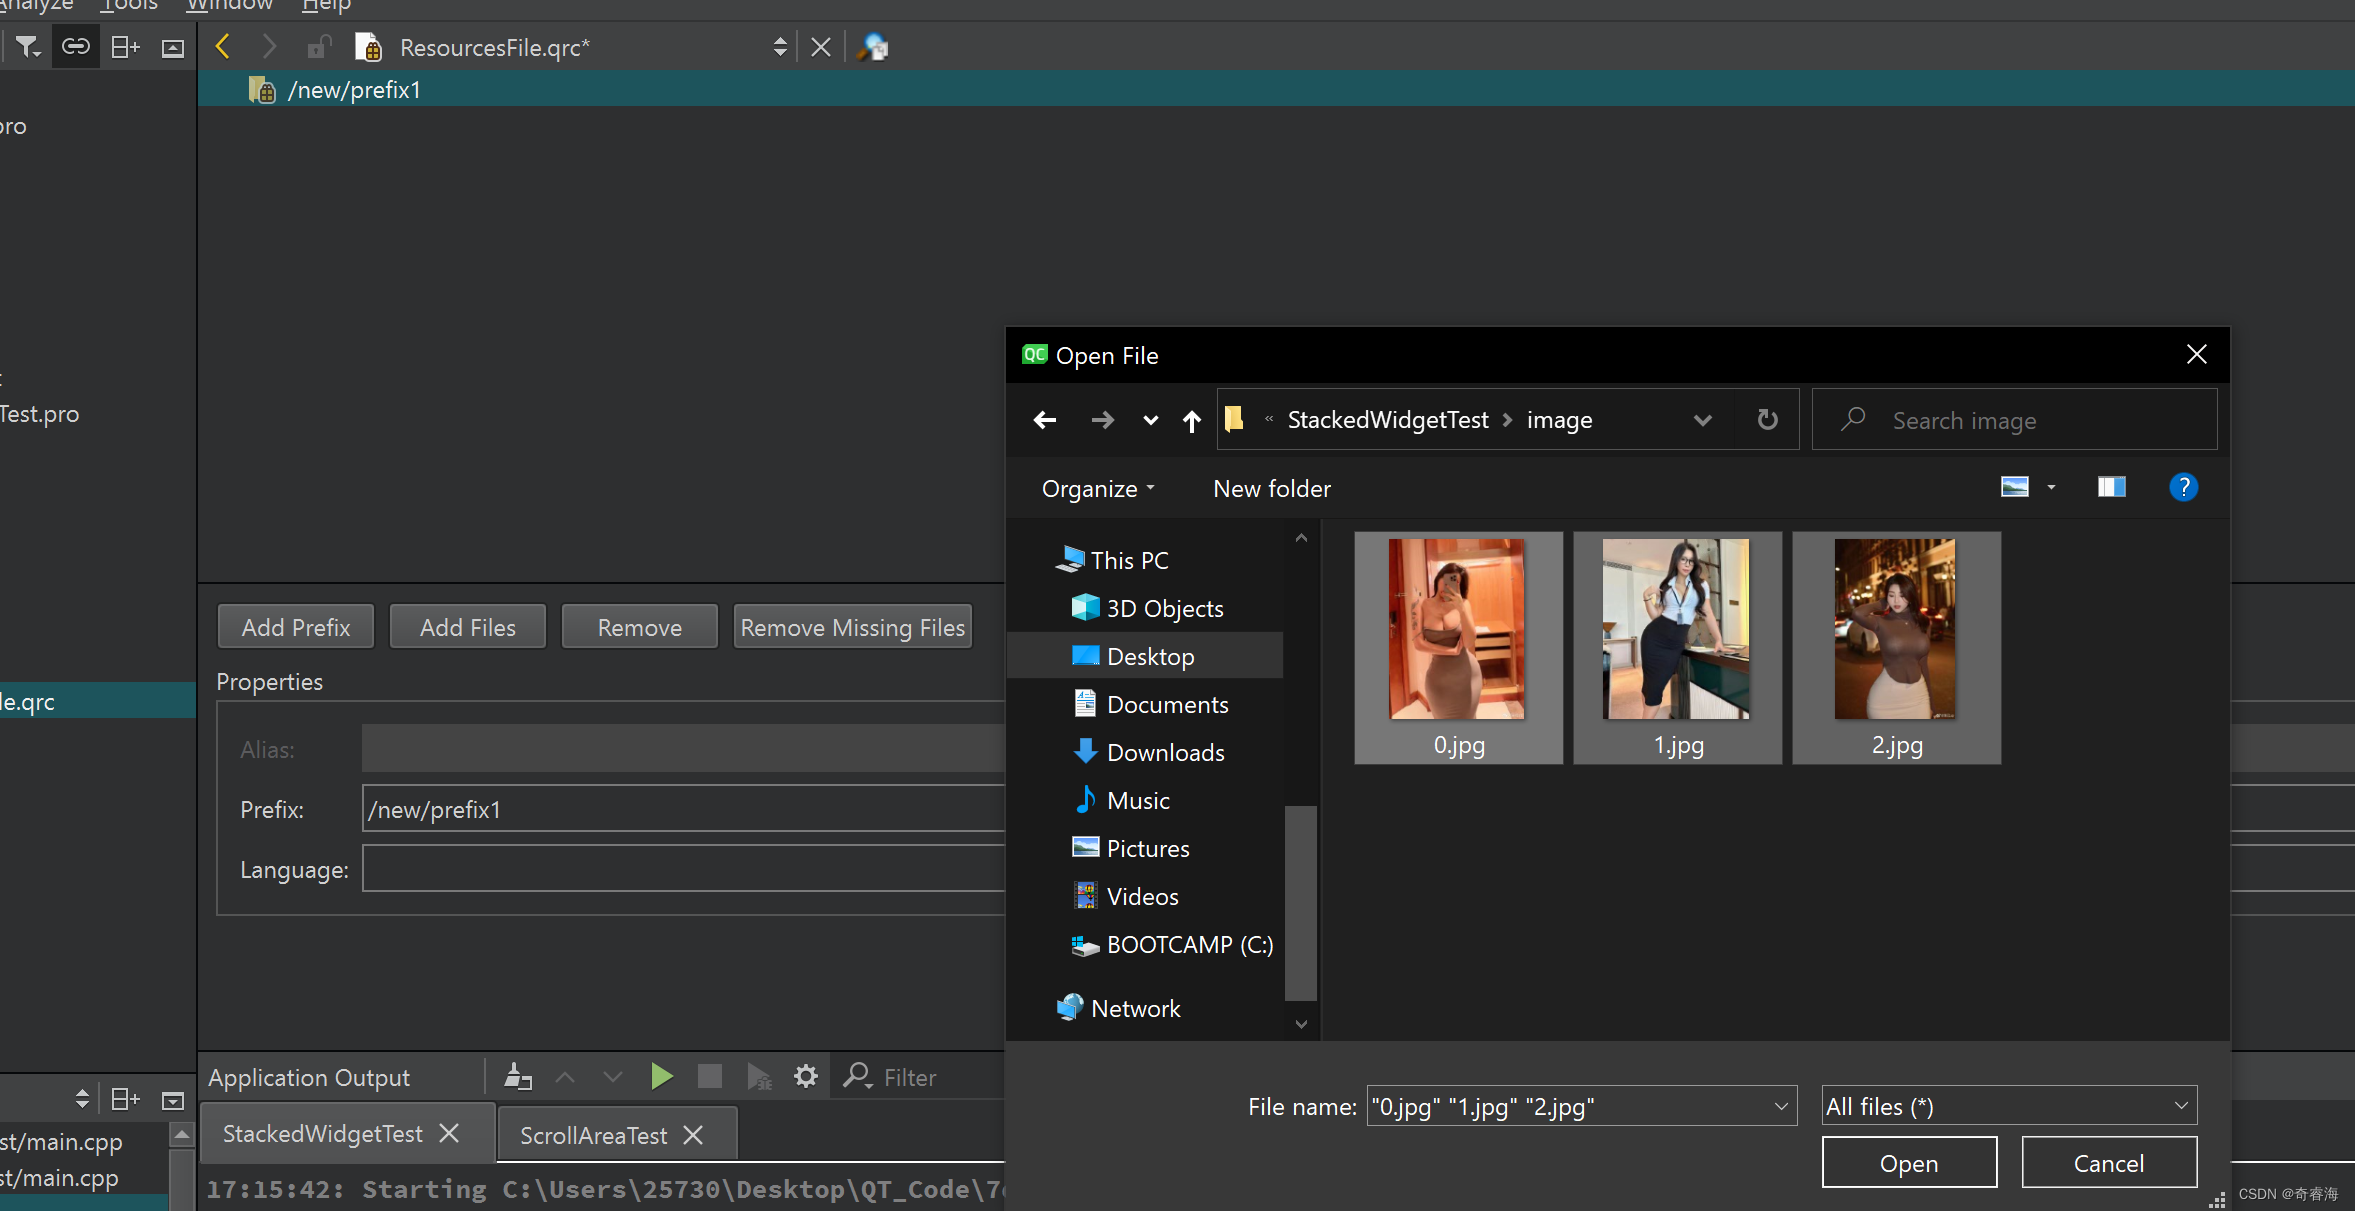This screenshot has height=1211, width=2355.
Task: Click refresh button in Open File dialog
Action: pos(1768,420)
